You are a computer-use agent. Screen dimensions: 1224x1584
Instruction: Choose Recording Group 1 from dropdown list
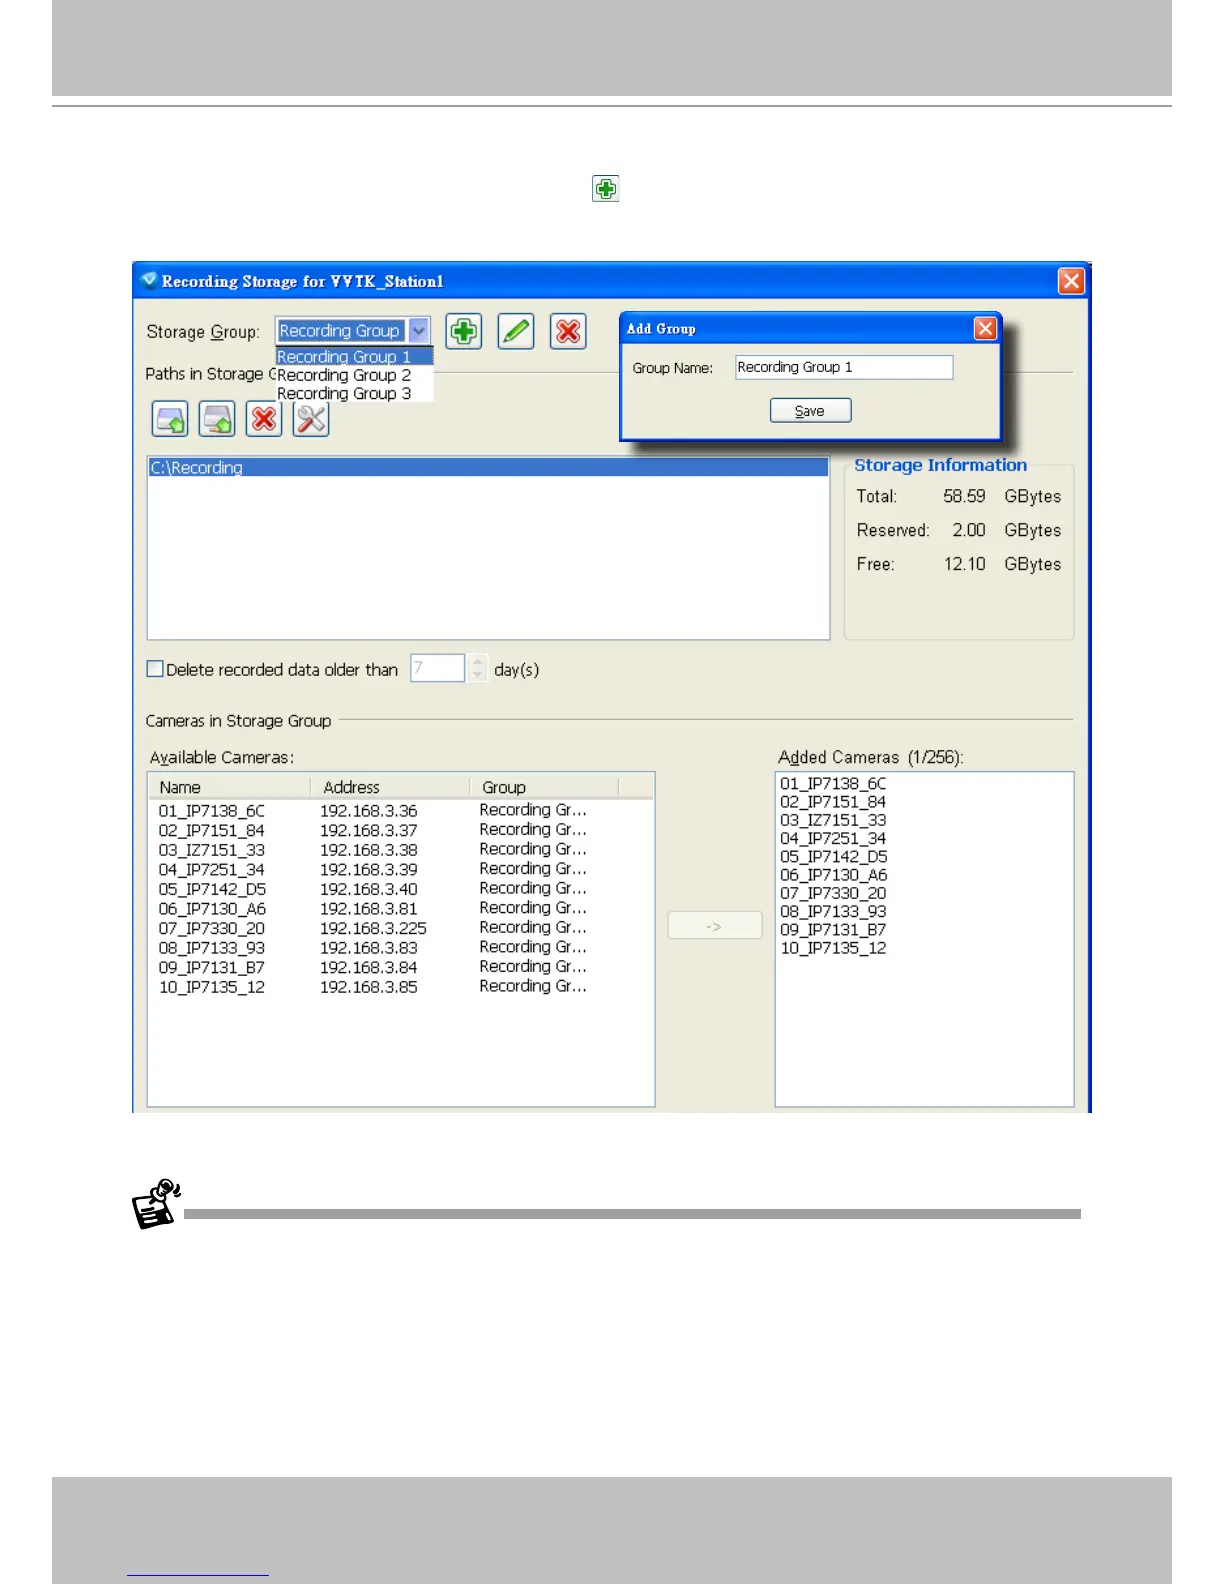354,357
